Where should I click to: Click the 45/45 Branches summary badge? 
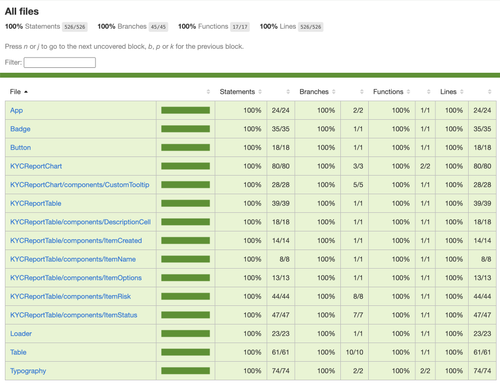pos(158,27)
